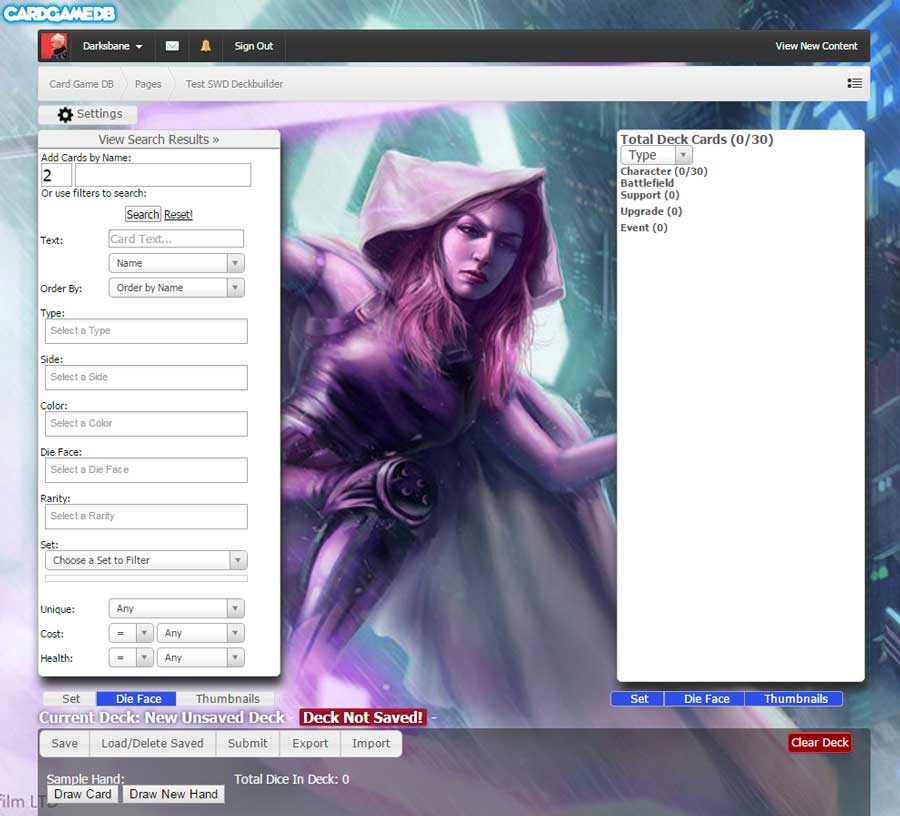Open Test SWD Deckbuilder breadcrumb
900x816 pixels.
[x=234, y=84]
